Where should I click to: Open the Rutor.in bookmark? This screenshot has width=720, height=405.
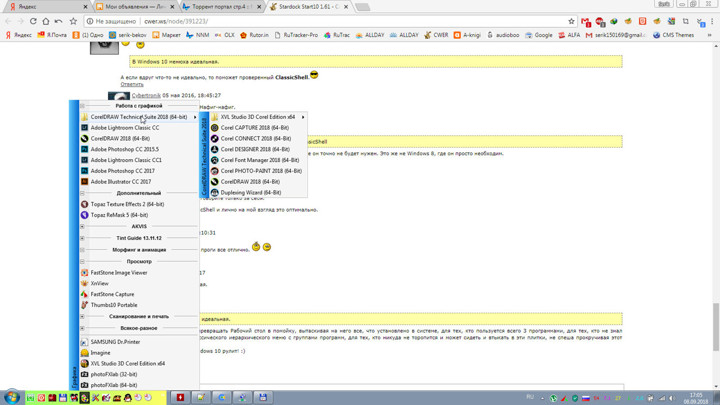(254, 35)
